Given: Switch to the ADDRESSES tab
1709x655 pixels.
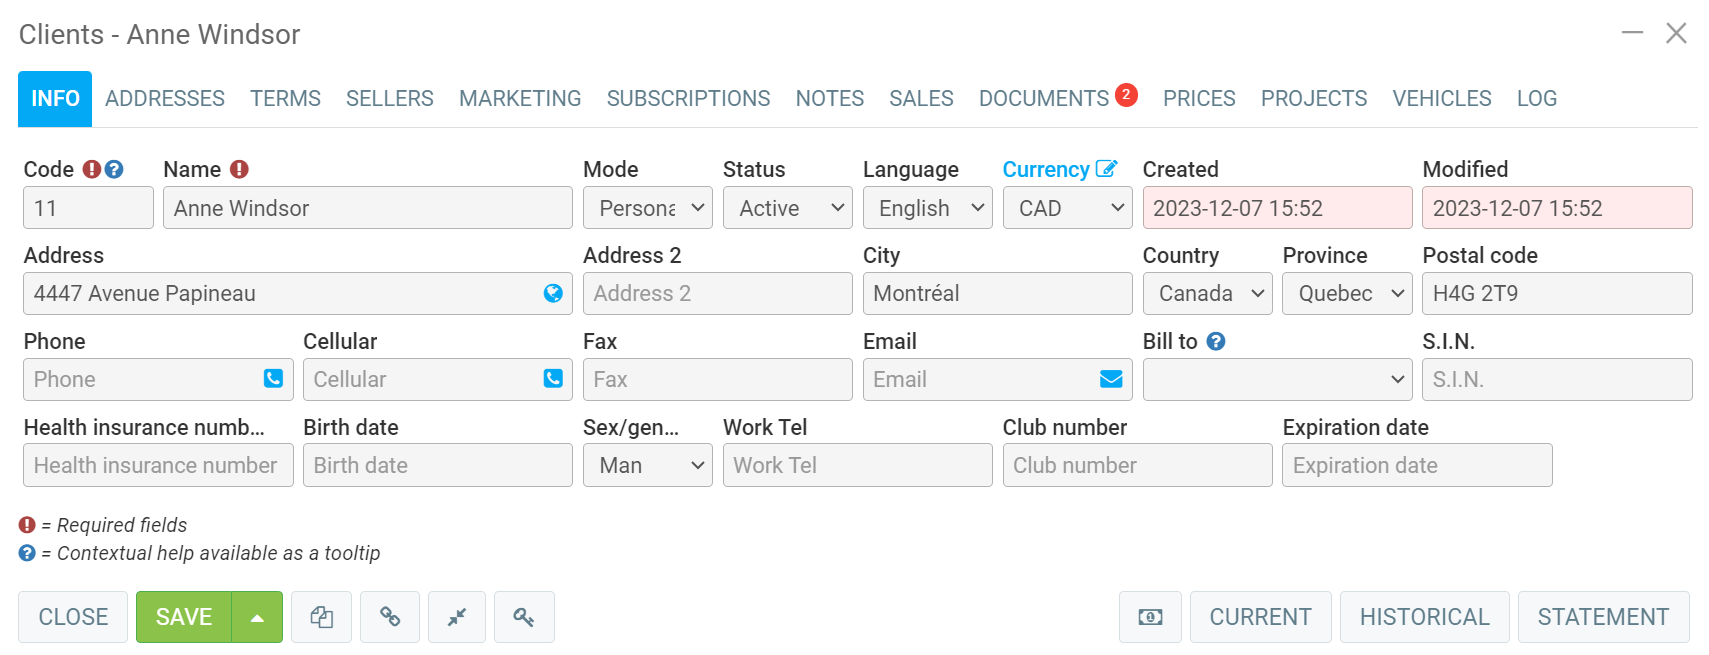Looking at the screenshot, I should coord(165,99).
